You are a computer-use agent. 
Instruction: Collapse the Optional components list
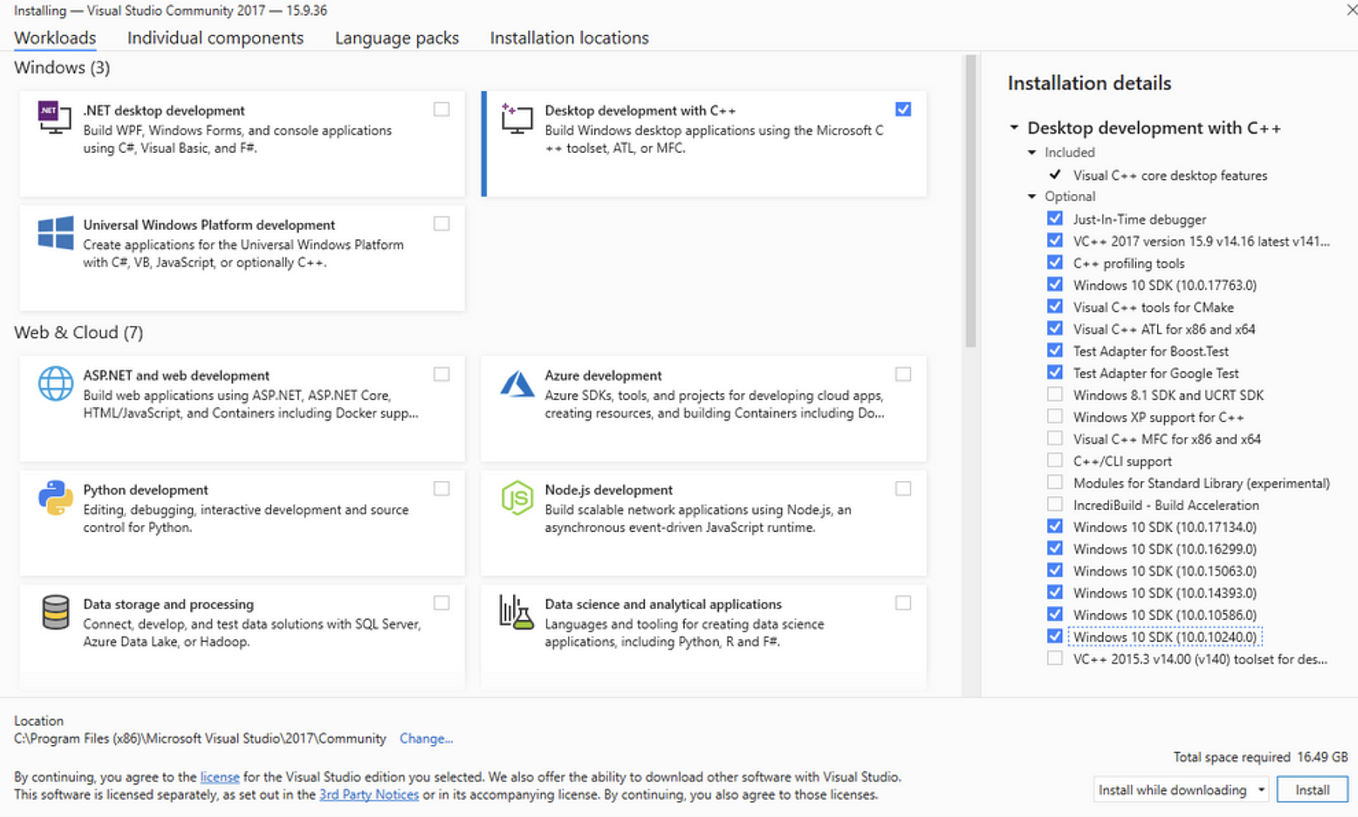click(1032, 196)
